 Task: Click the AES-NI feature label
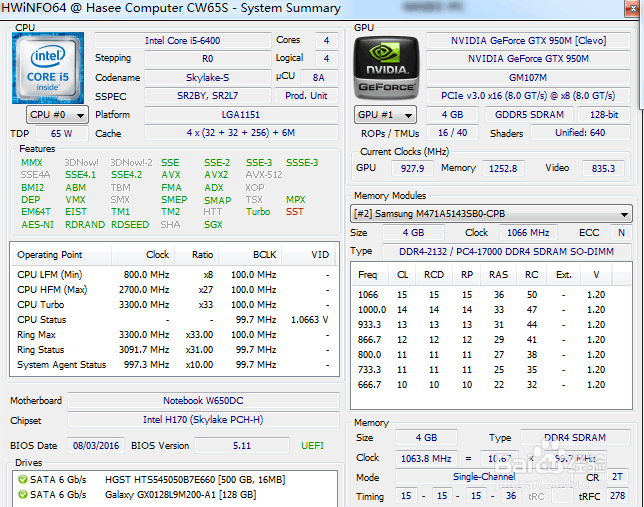click(x=37, y=225)
